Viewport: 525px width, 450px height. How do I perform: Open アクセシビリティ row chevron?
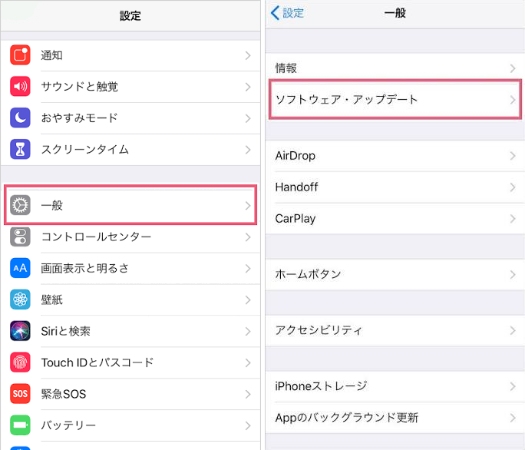coord(513,330)
